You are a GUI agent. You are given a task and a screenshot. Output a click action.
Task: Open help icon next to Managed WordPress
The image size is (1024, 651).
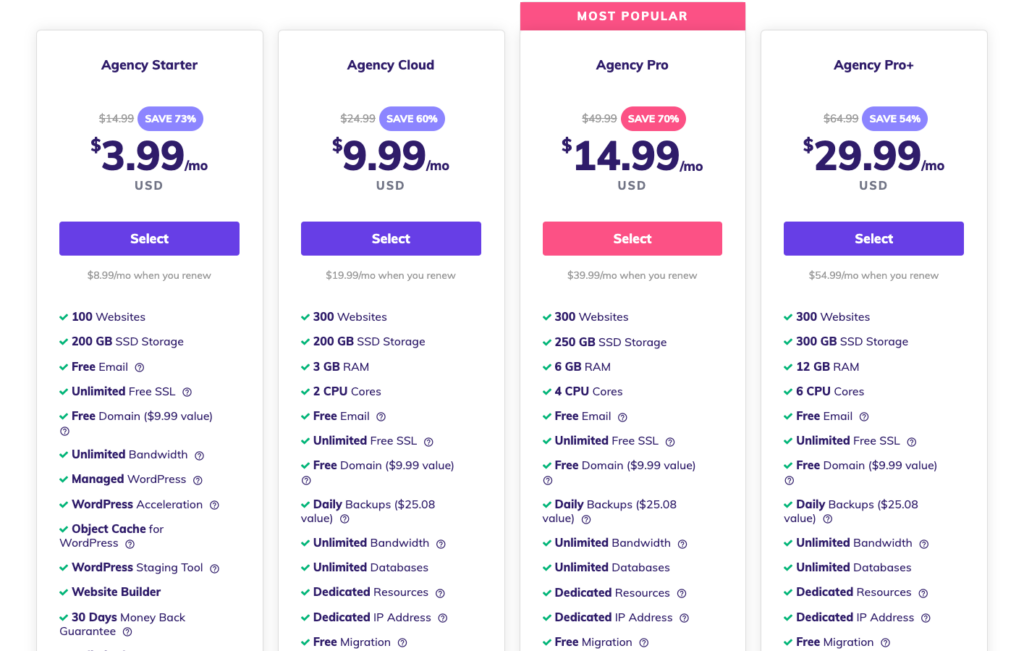pyautogui.click(x=198, y=480)
